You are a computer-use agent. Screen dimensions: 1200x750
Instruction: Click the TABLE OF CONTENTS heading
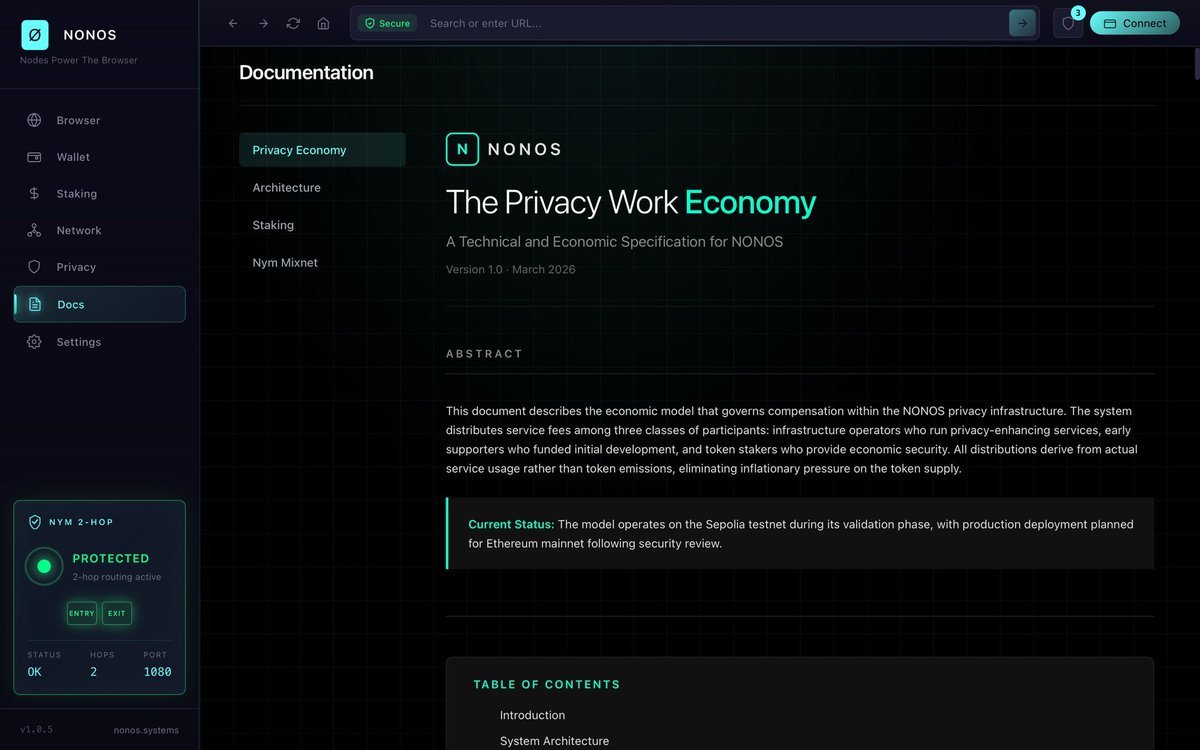(x=547, y=685)
